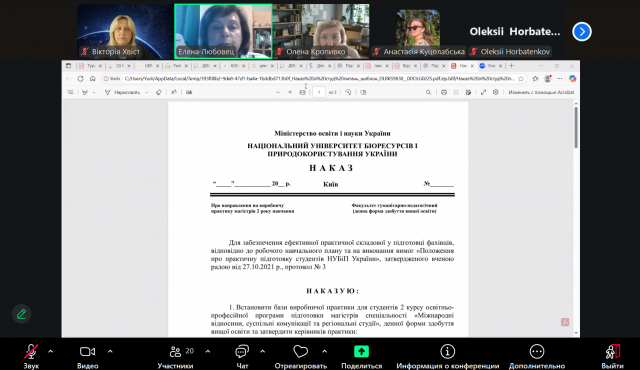Open a new browser tab with plus
This screenshot has width=640, height=370.
coord(511,66)
